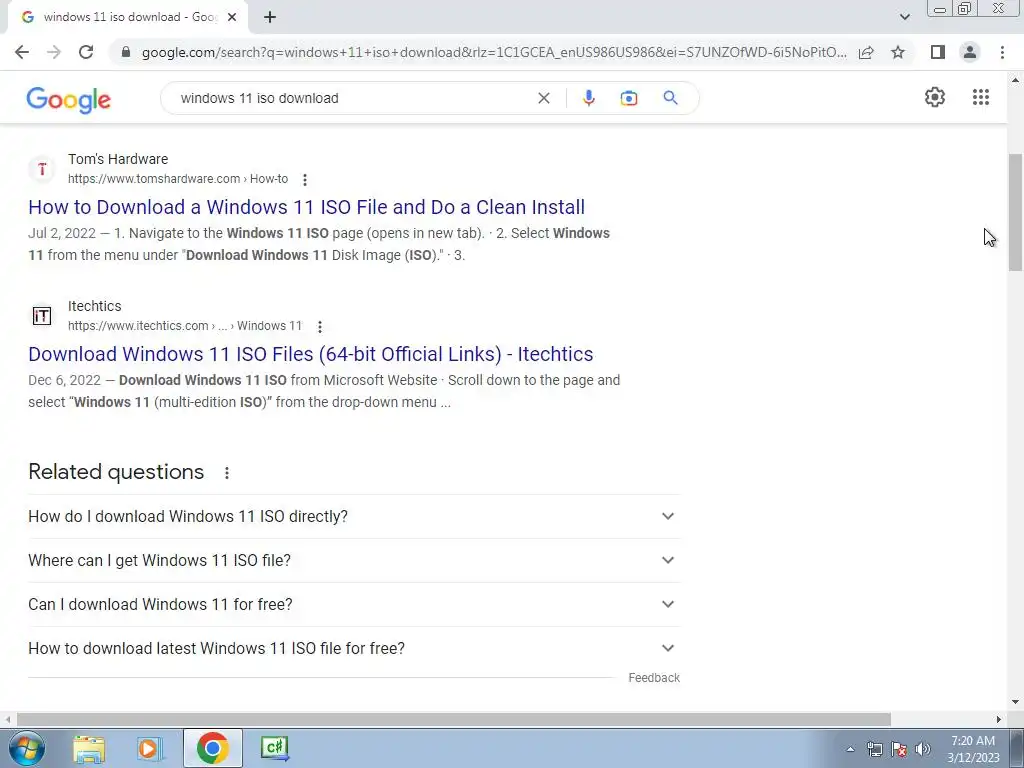Select the windows 11 iso download tab

tap(129, 17)
